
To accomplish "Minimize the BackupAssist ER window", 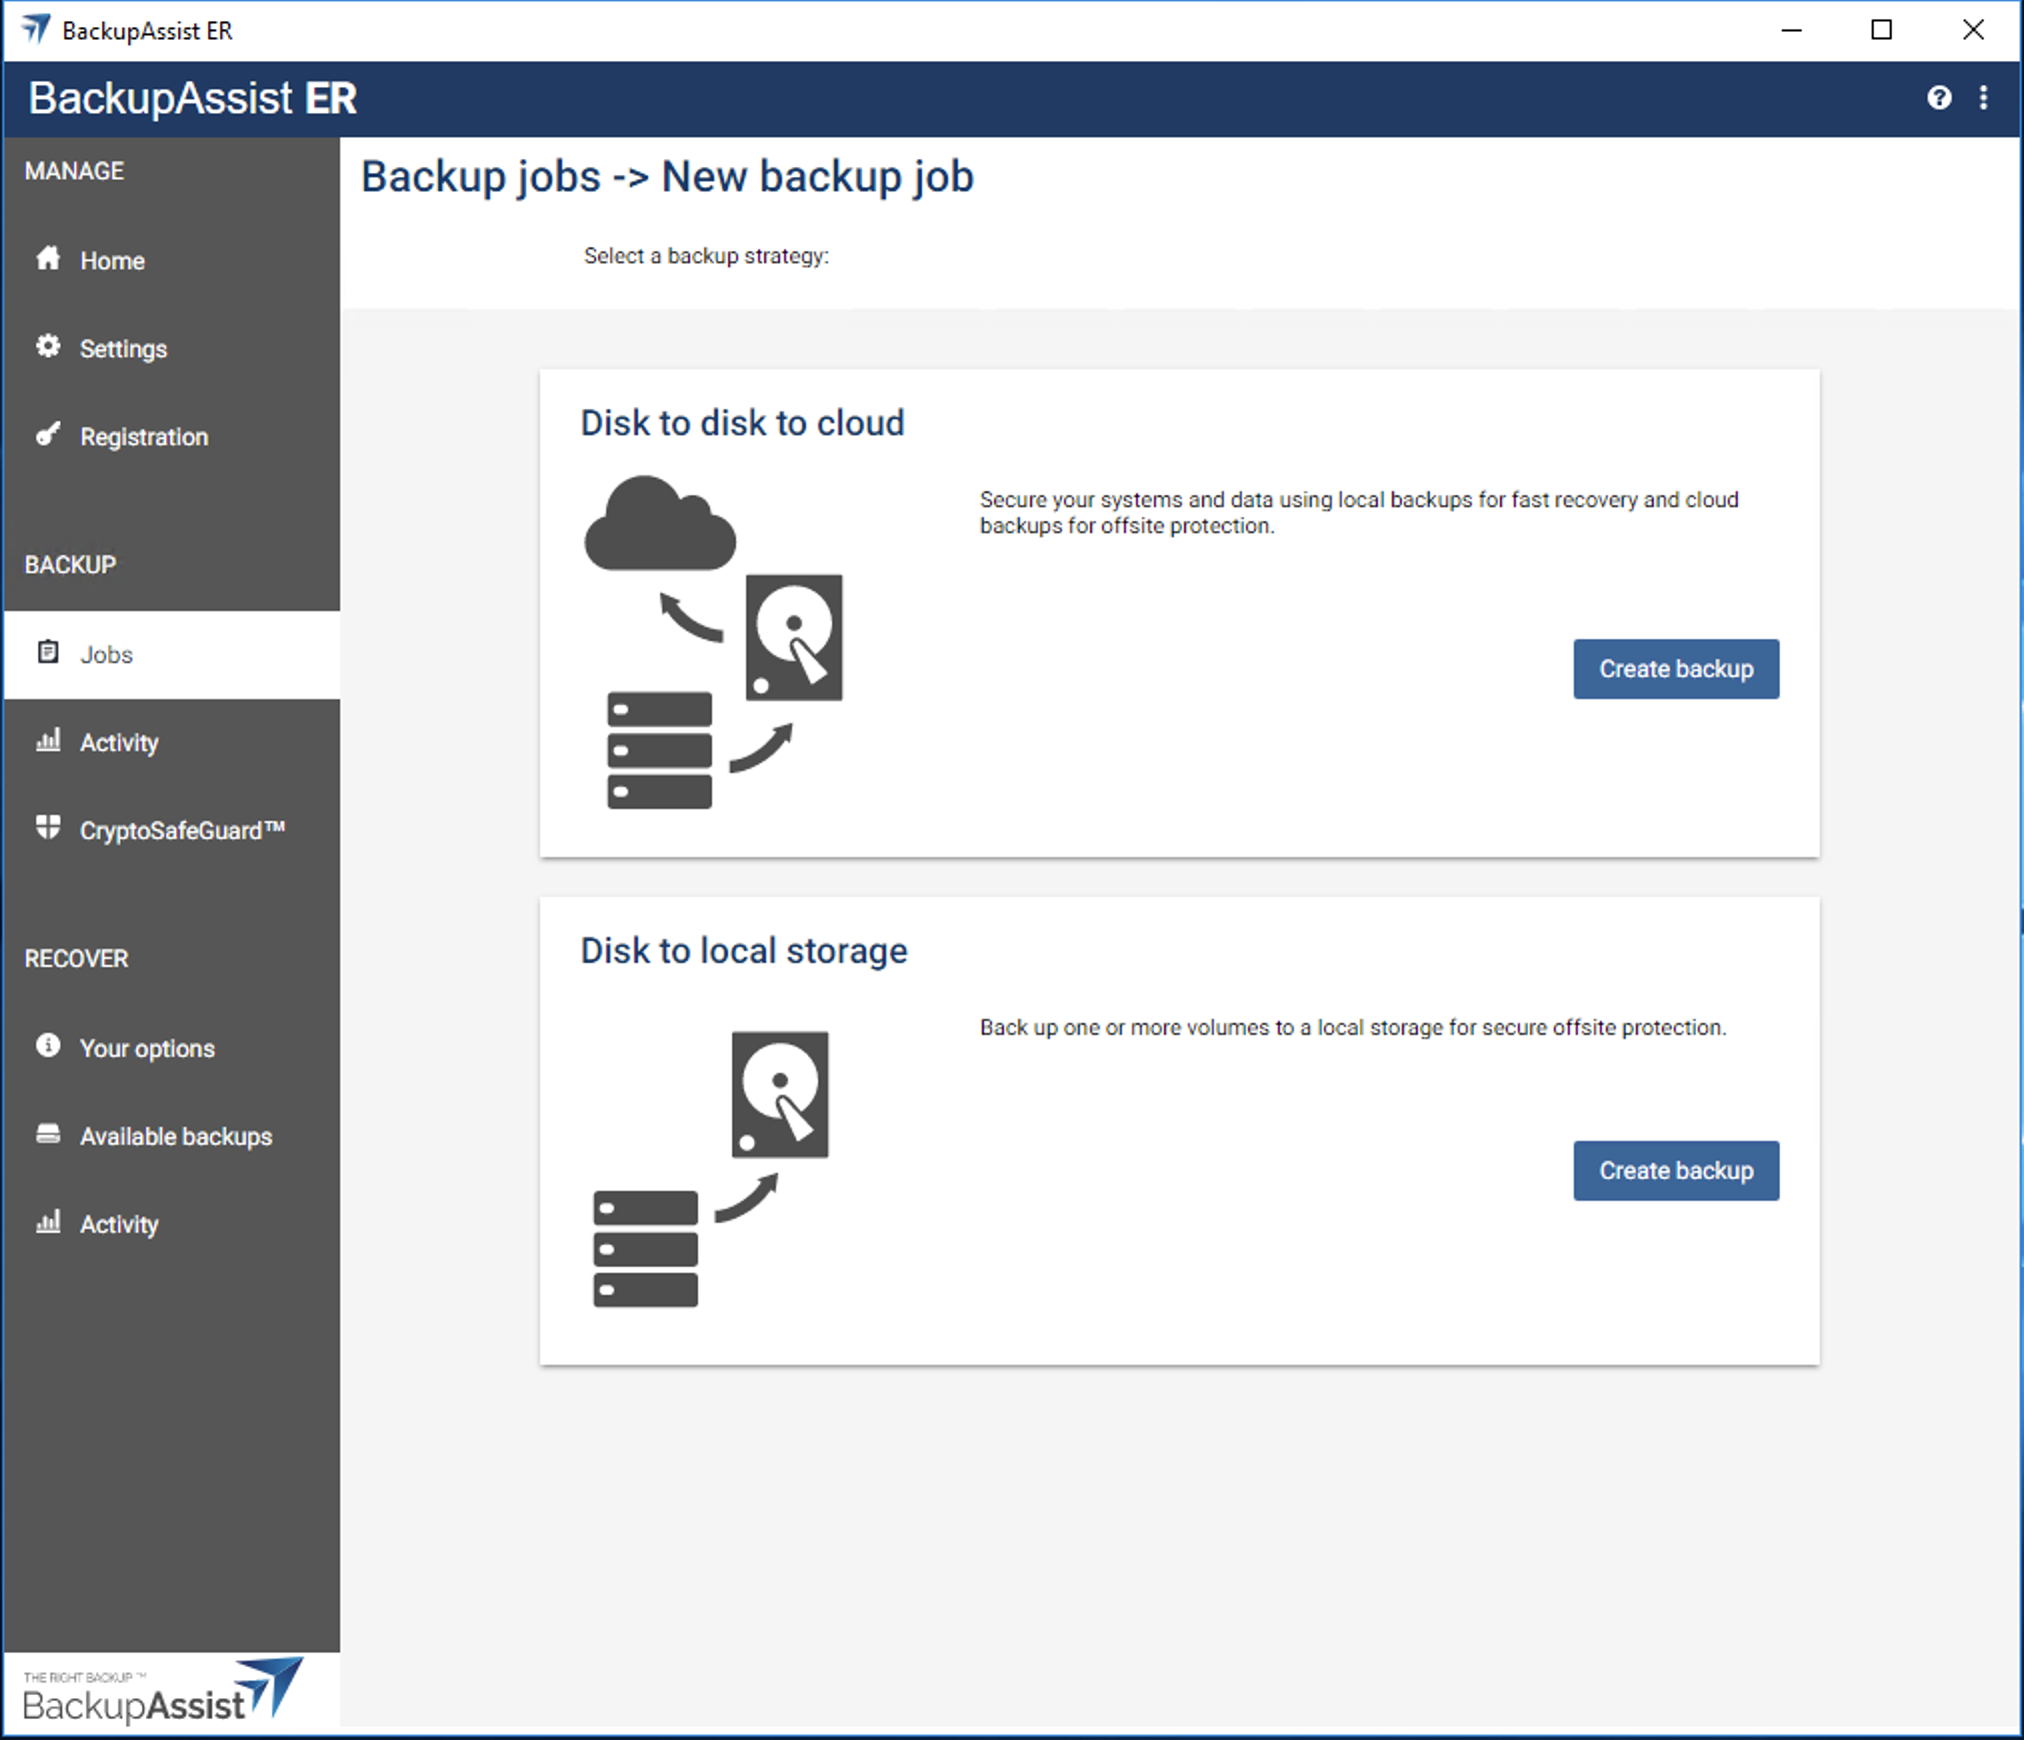I will 1791,30.
